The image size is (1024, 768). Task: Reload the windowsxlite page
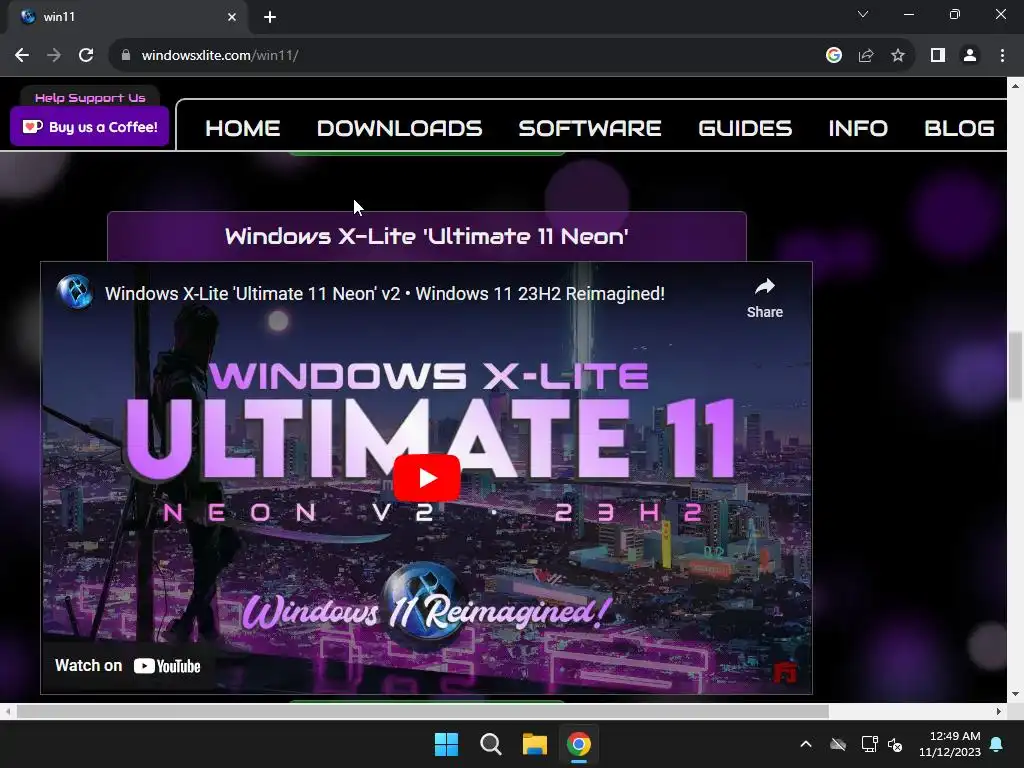pyautogui.click(x=86, y=56)
